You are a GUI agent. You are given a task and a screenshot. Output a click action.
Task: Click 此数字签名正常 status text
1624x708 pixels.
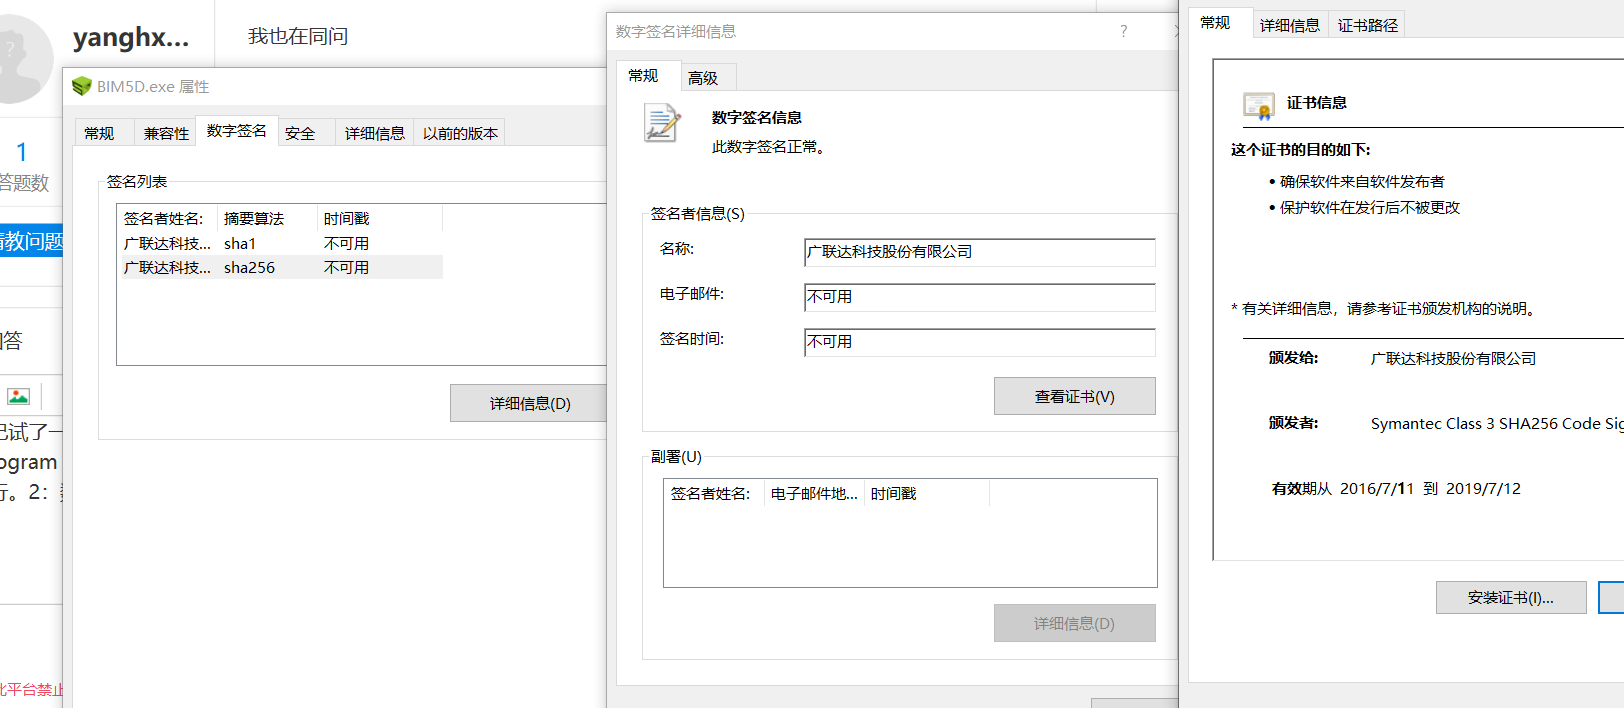768,147
